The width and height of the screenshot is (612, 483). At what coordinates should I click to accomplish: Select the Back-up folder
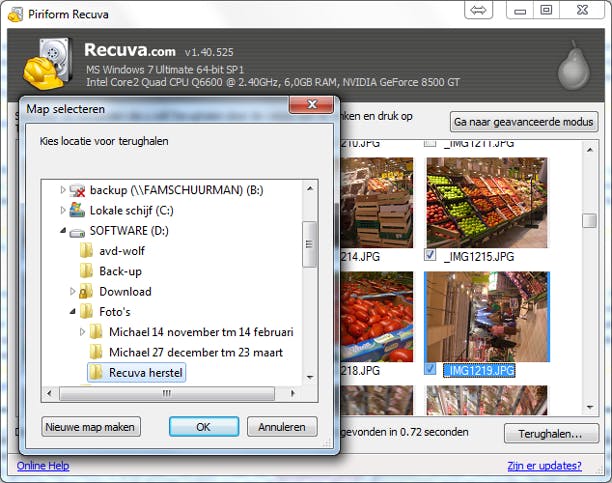[121, 271]
